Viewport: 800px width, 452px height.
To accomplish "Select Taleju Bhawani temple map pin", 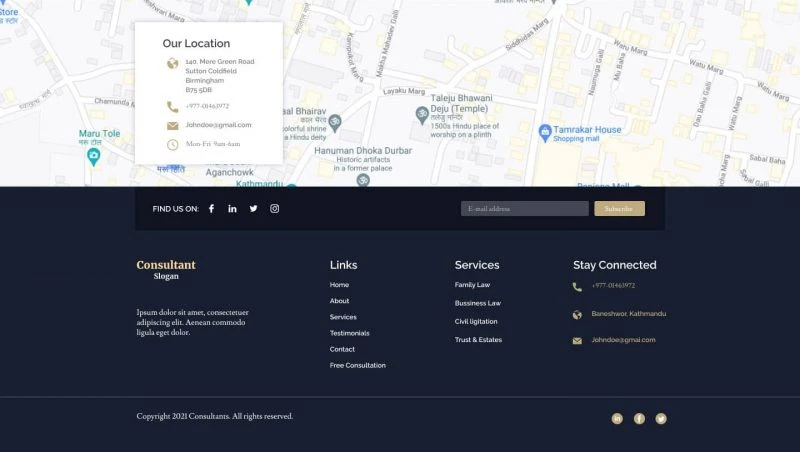I will click(x=421, y=115).
